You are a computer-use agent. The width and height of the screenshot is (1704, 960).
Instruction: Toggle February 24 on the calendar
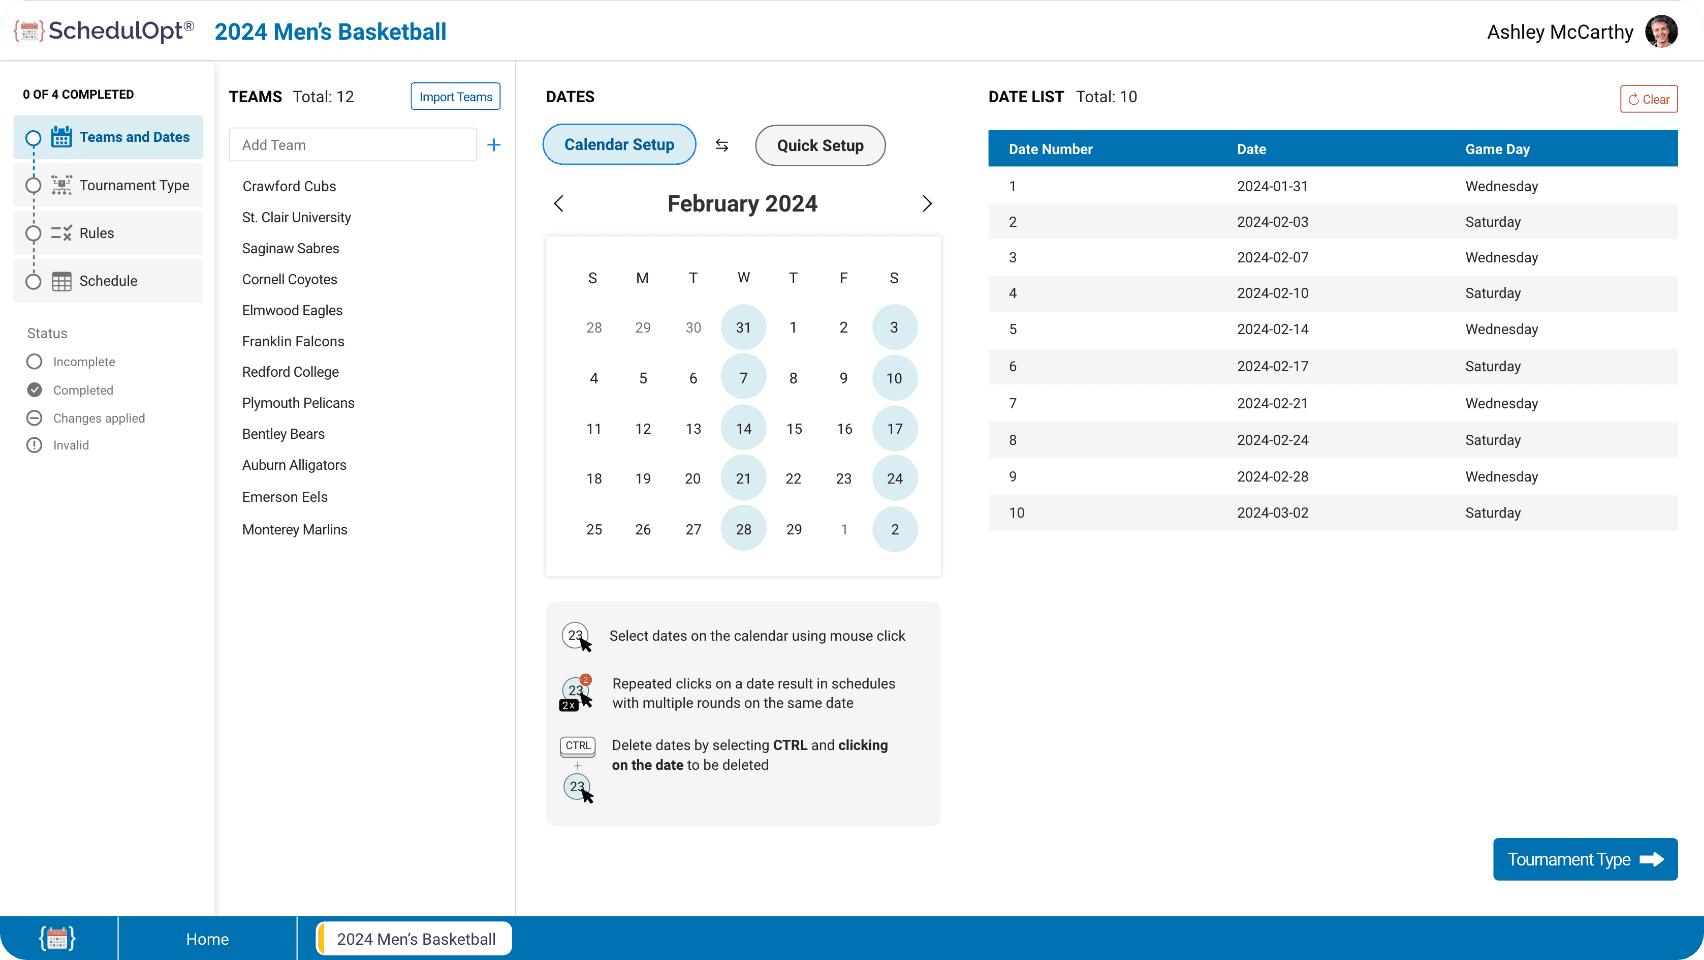[x=894, y=478]
